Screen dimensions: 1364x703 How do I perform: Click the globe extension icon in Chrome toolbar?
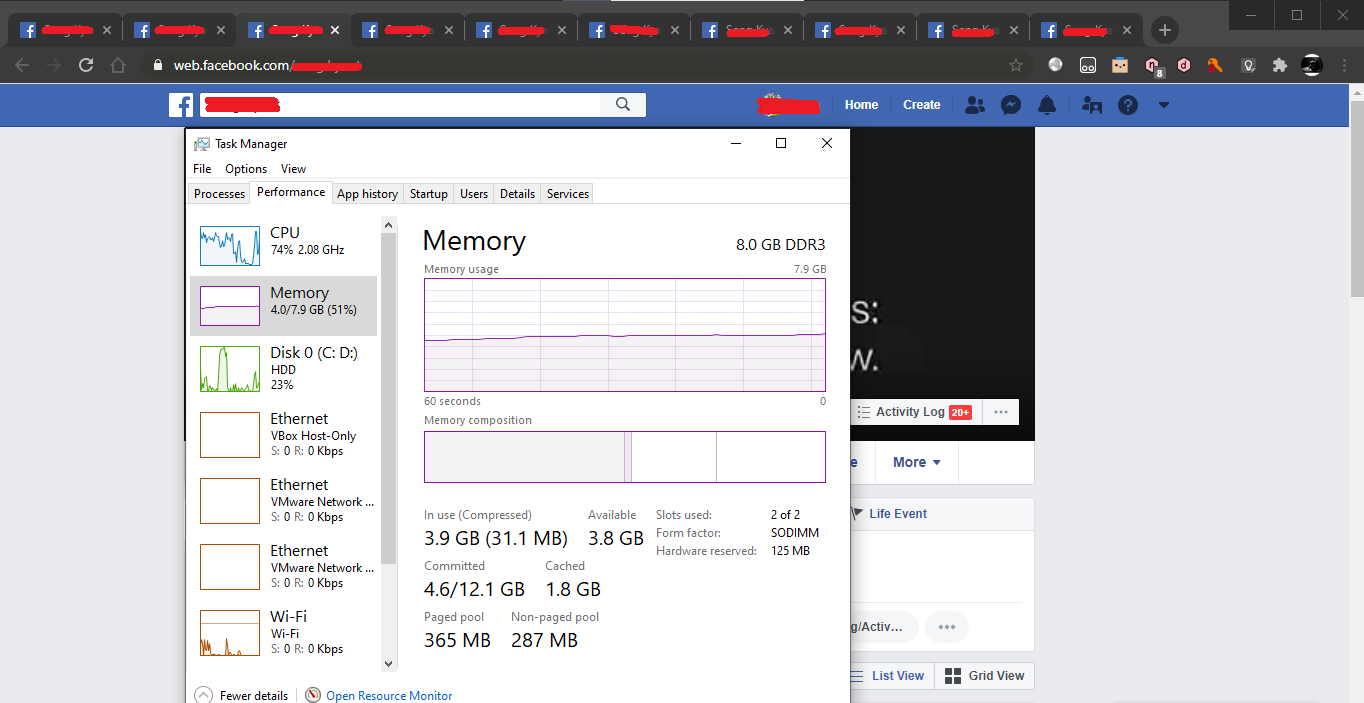(1056, 65)
